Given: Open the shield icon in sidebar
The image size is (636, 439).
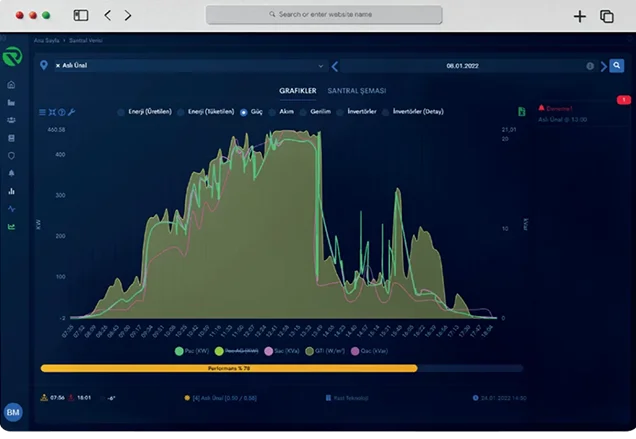Looking at the screenshot, I should tap(11, 156).
